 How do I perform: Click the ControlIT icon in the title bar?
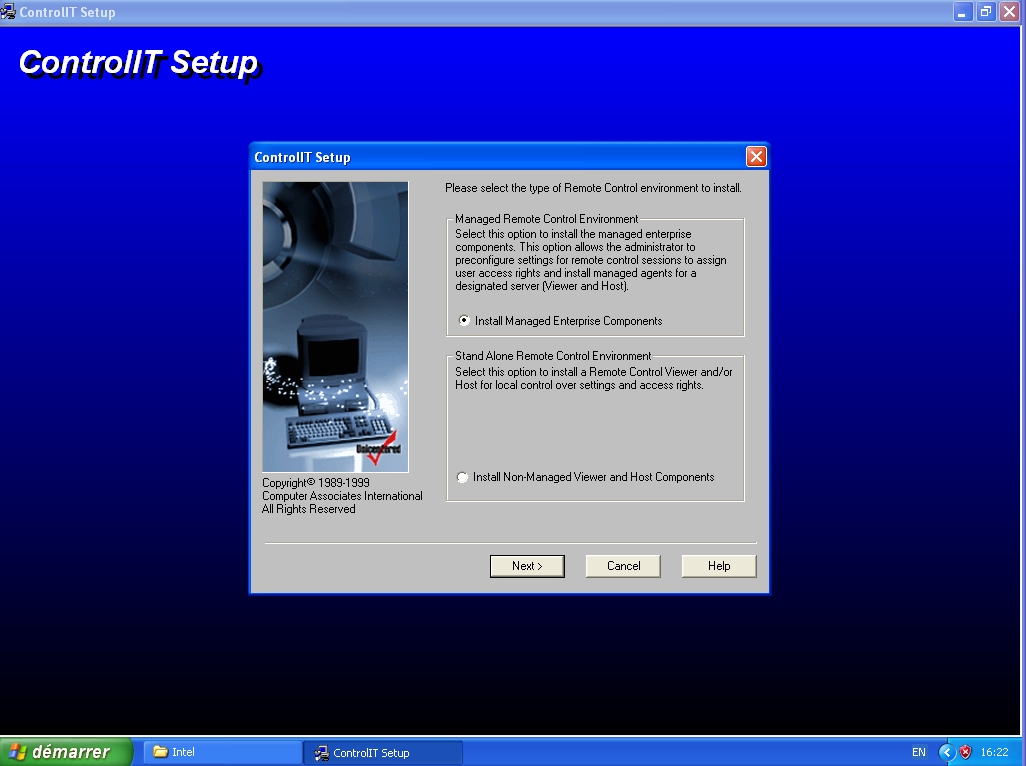(9, 12)
